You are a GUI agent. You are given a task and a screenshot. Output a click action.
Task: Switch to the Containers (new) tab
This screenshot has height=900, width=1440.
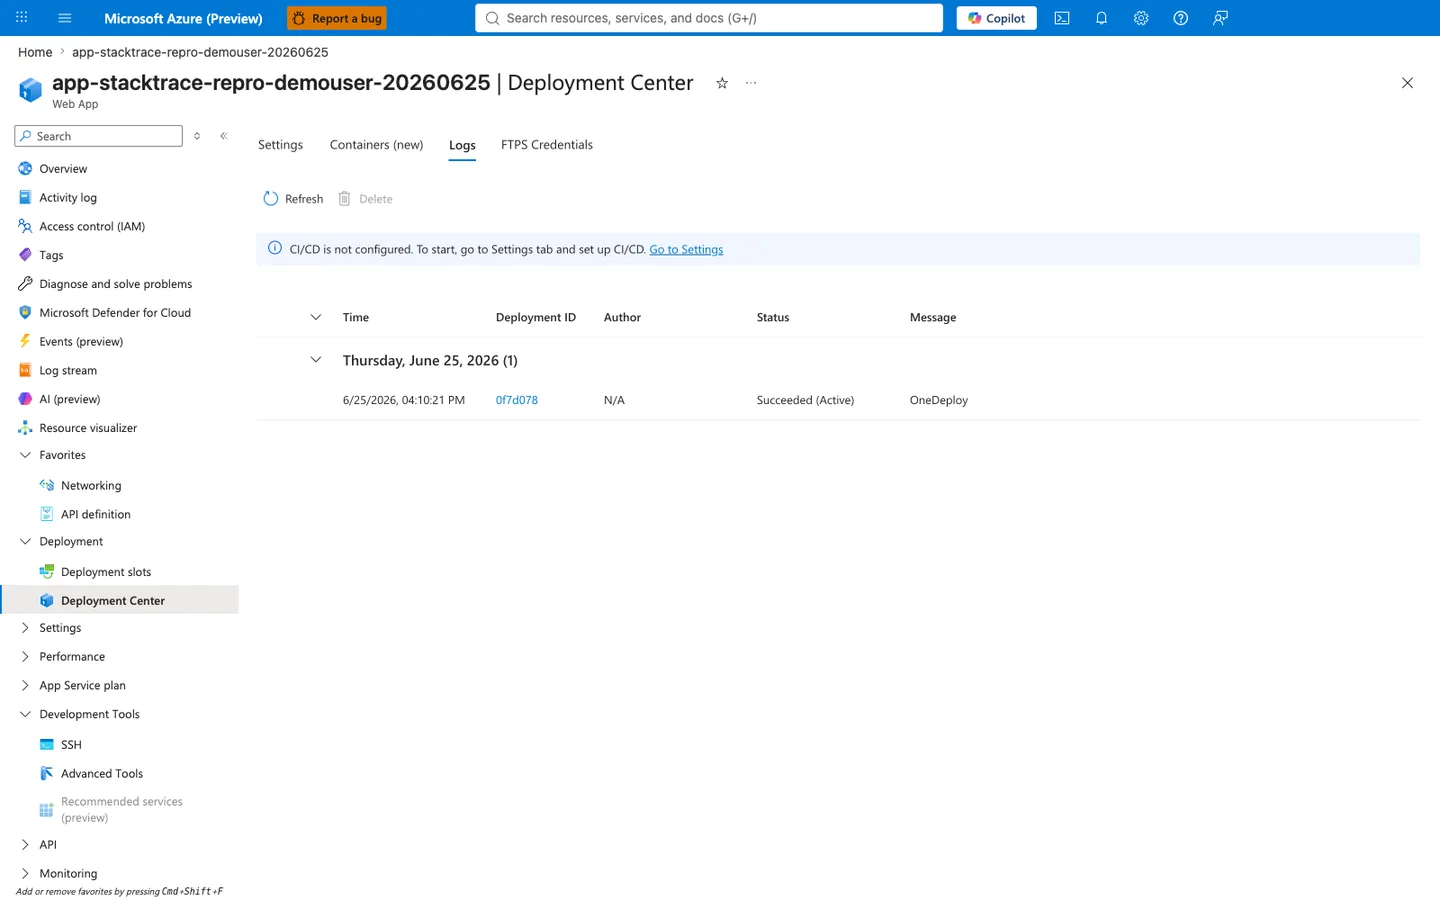[x=376, y=145]
